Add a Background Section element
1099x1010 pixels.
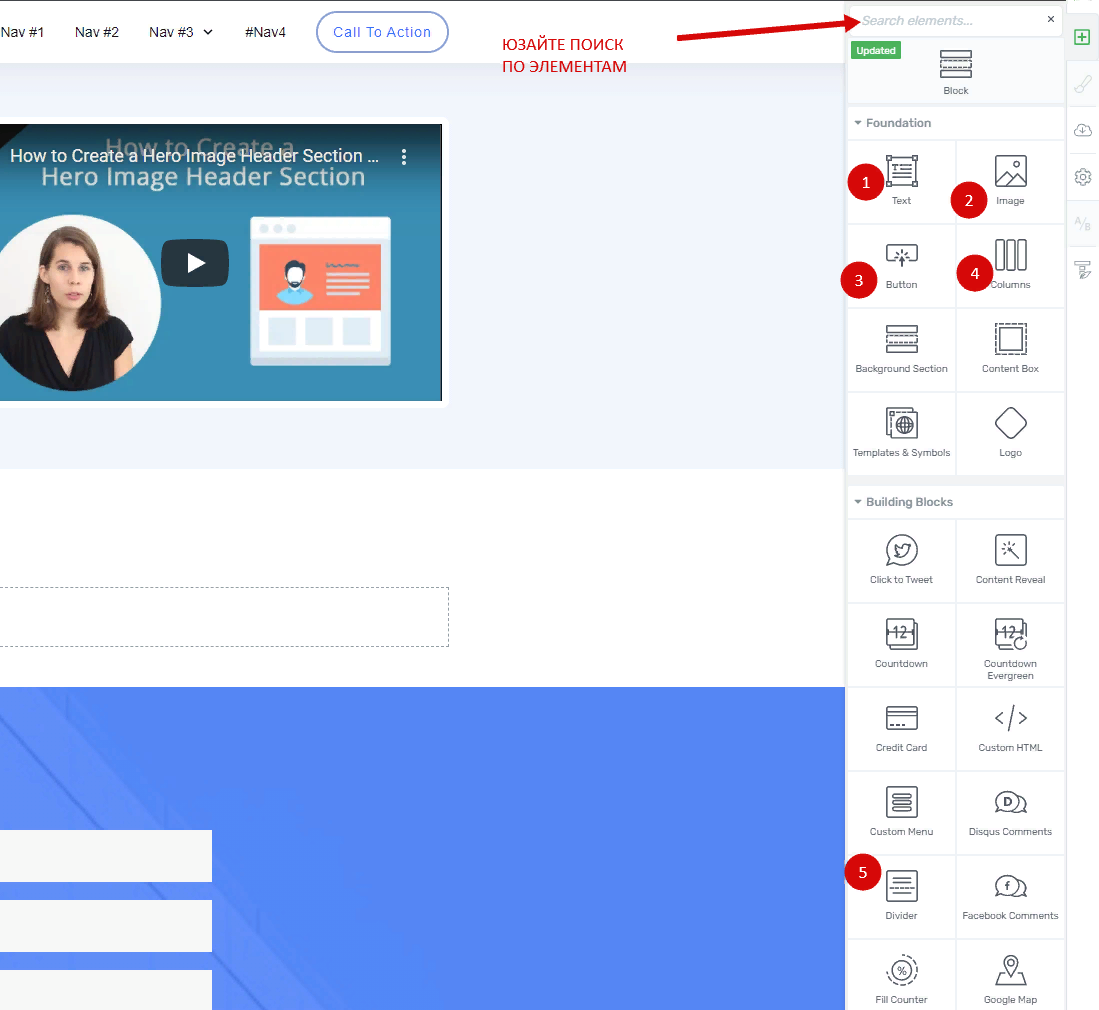click(901, 350)
